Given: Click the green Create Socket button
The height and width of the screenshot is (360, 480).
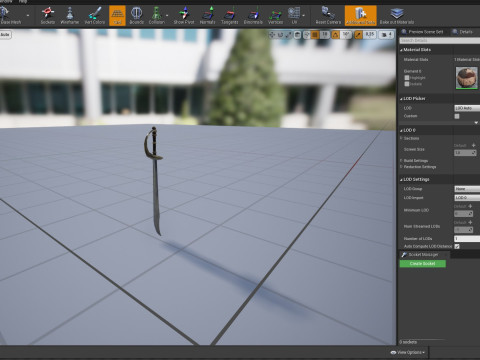Looking at the screenshot, I should 423,264.
